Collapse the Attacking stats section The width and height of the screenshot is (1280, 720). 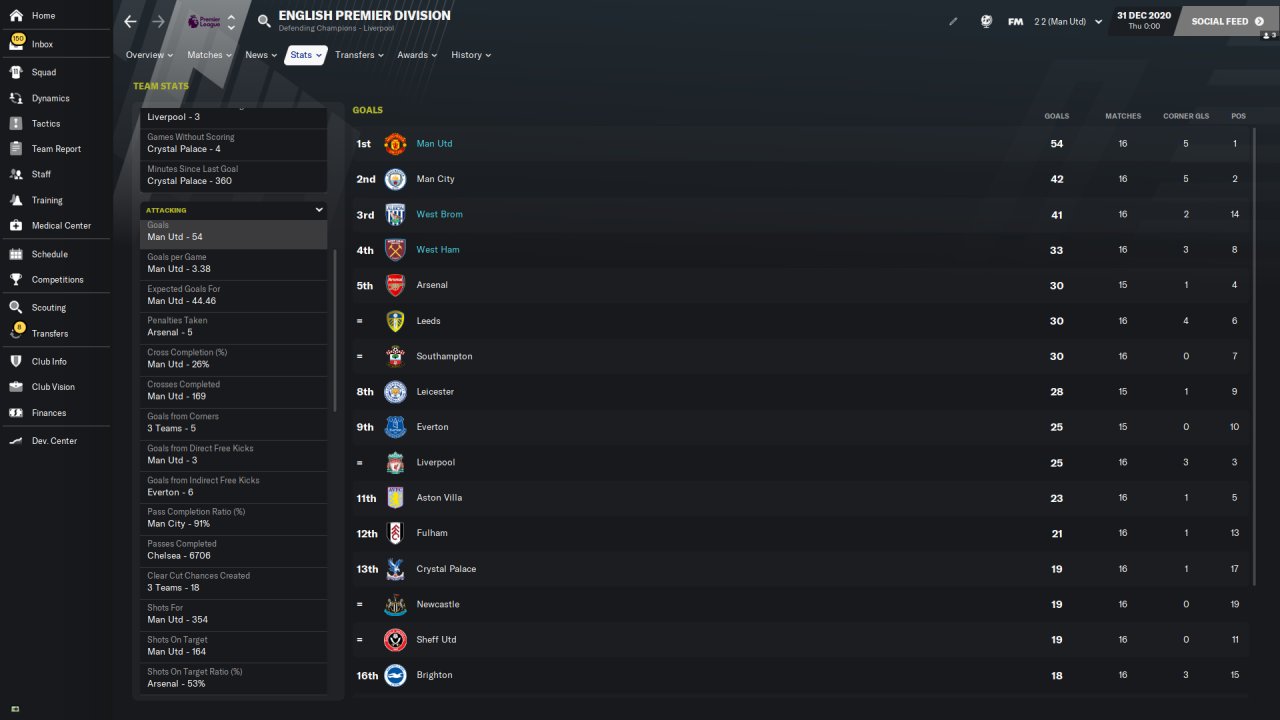(319, 210)
